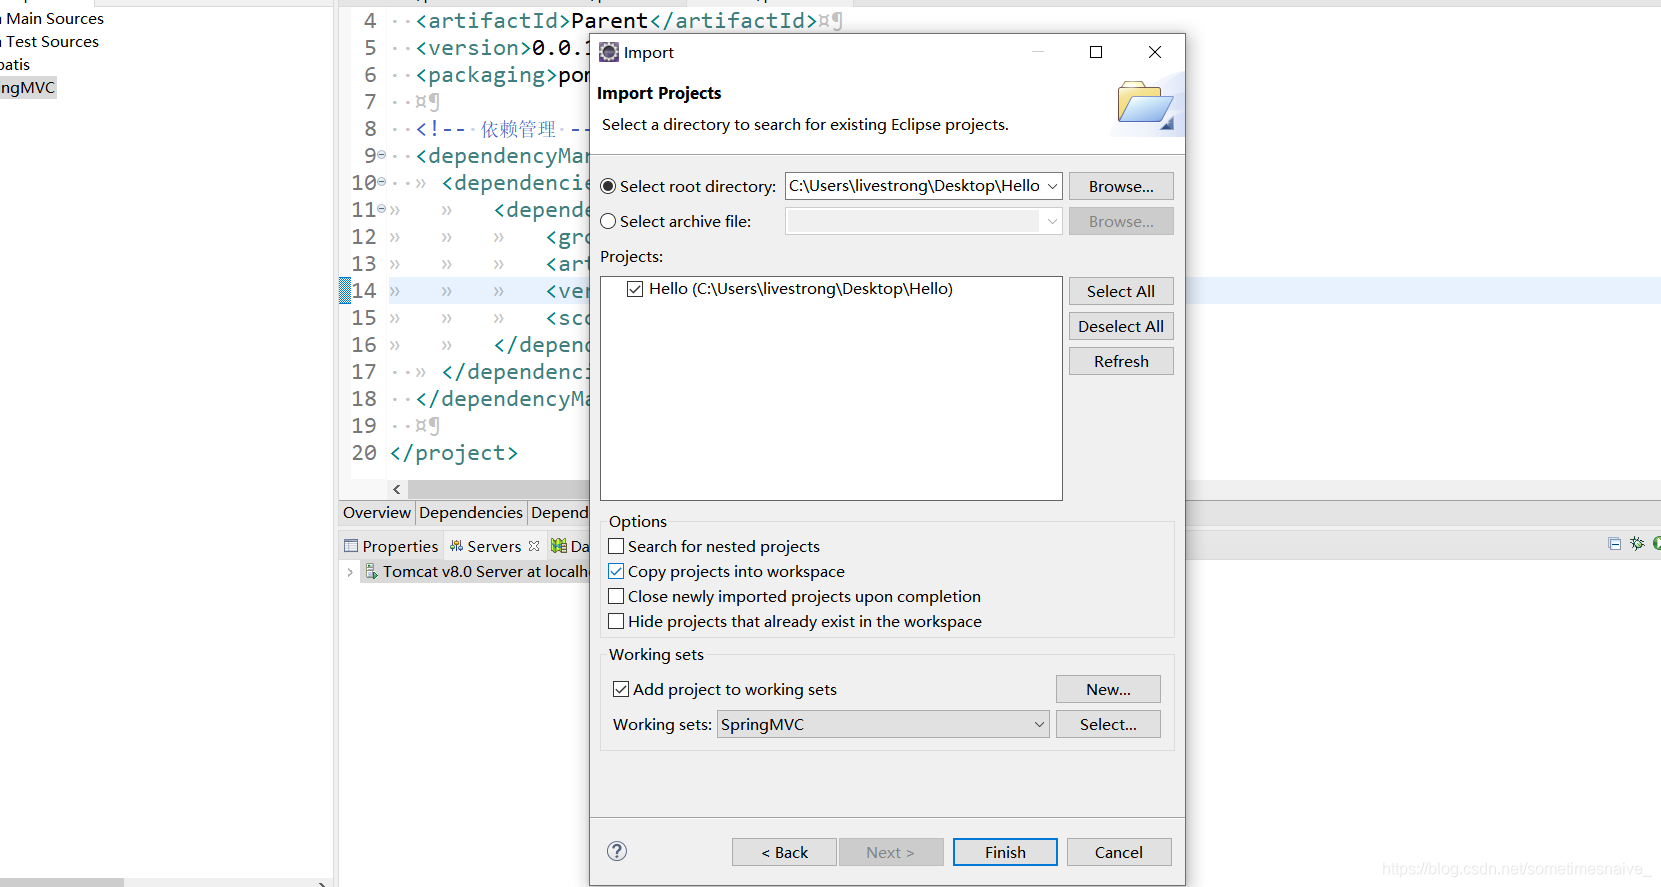Open the Properties view tab
The height and width of the screenshot is (887, 1661).
391,546
